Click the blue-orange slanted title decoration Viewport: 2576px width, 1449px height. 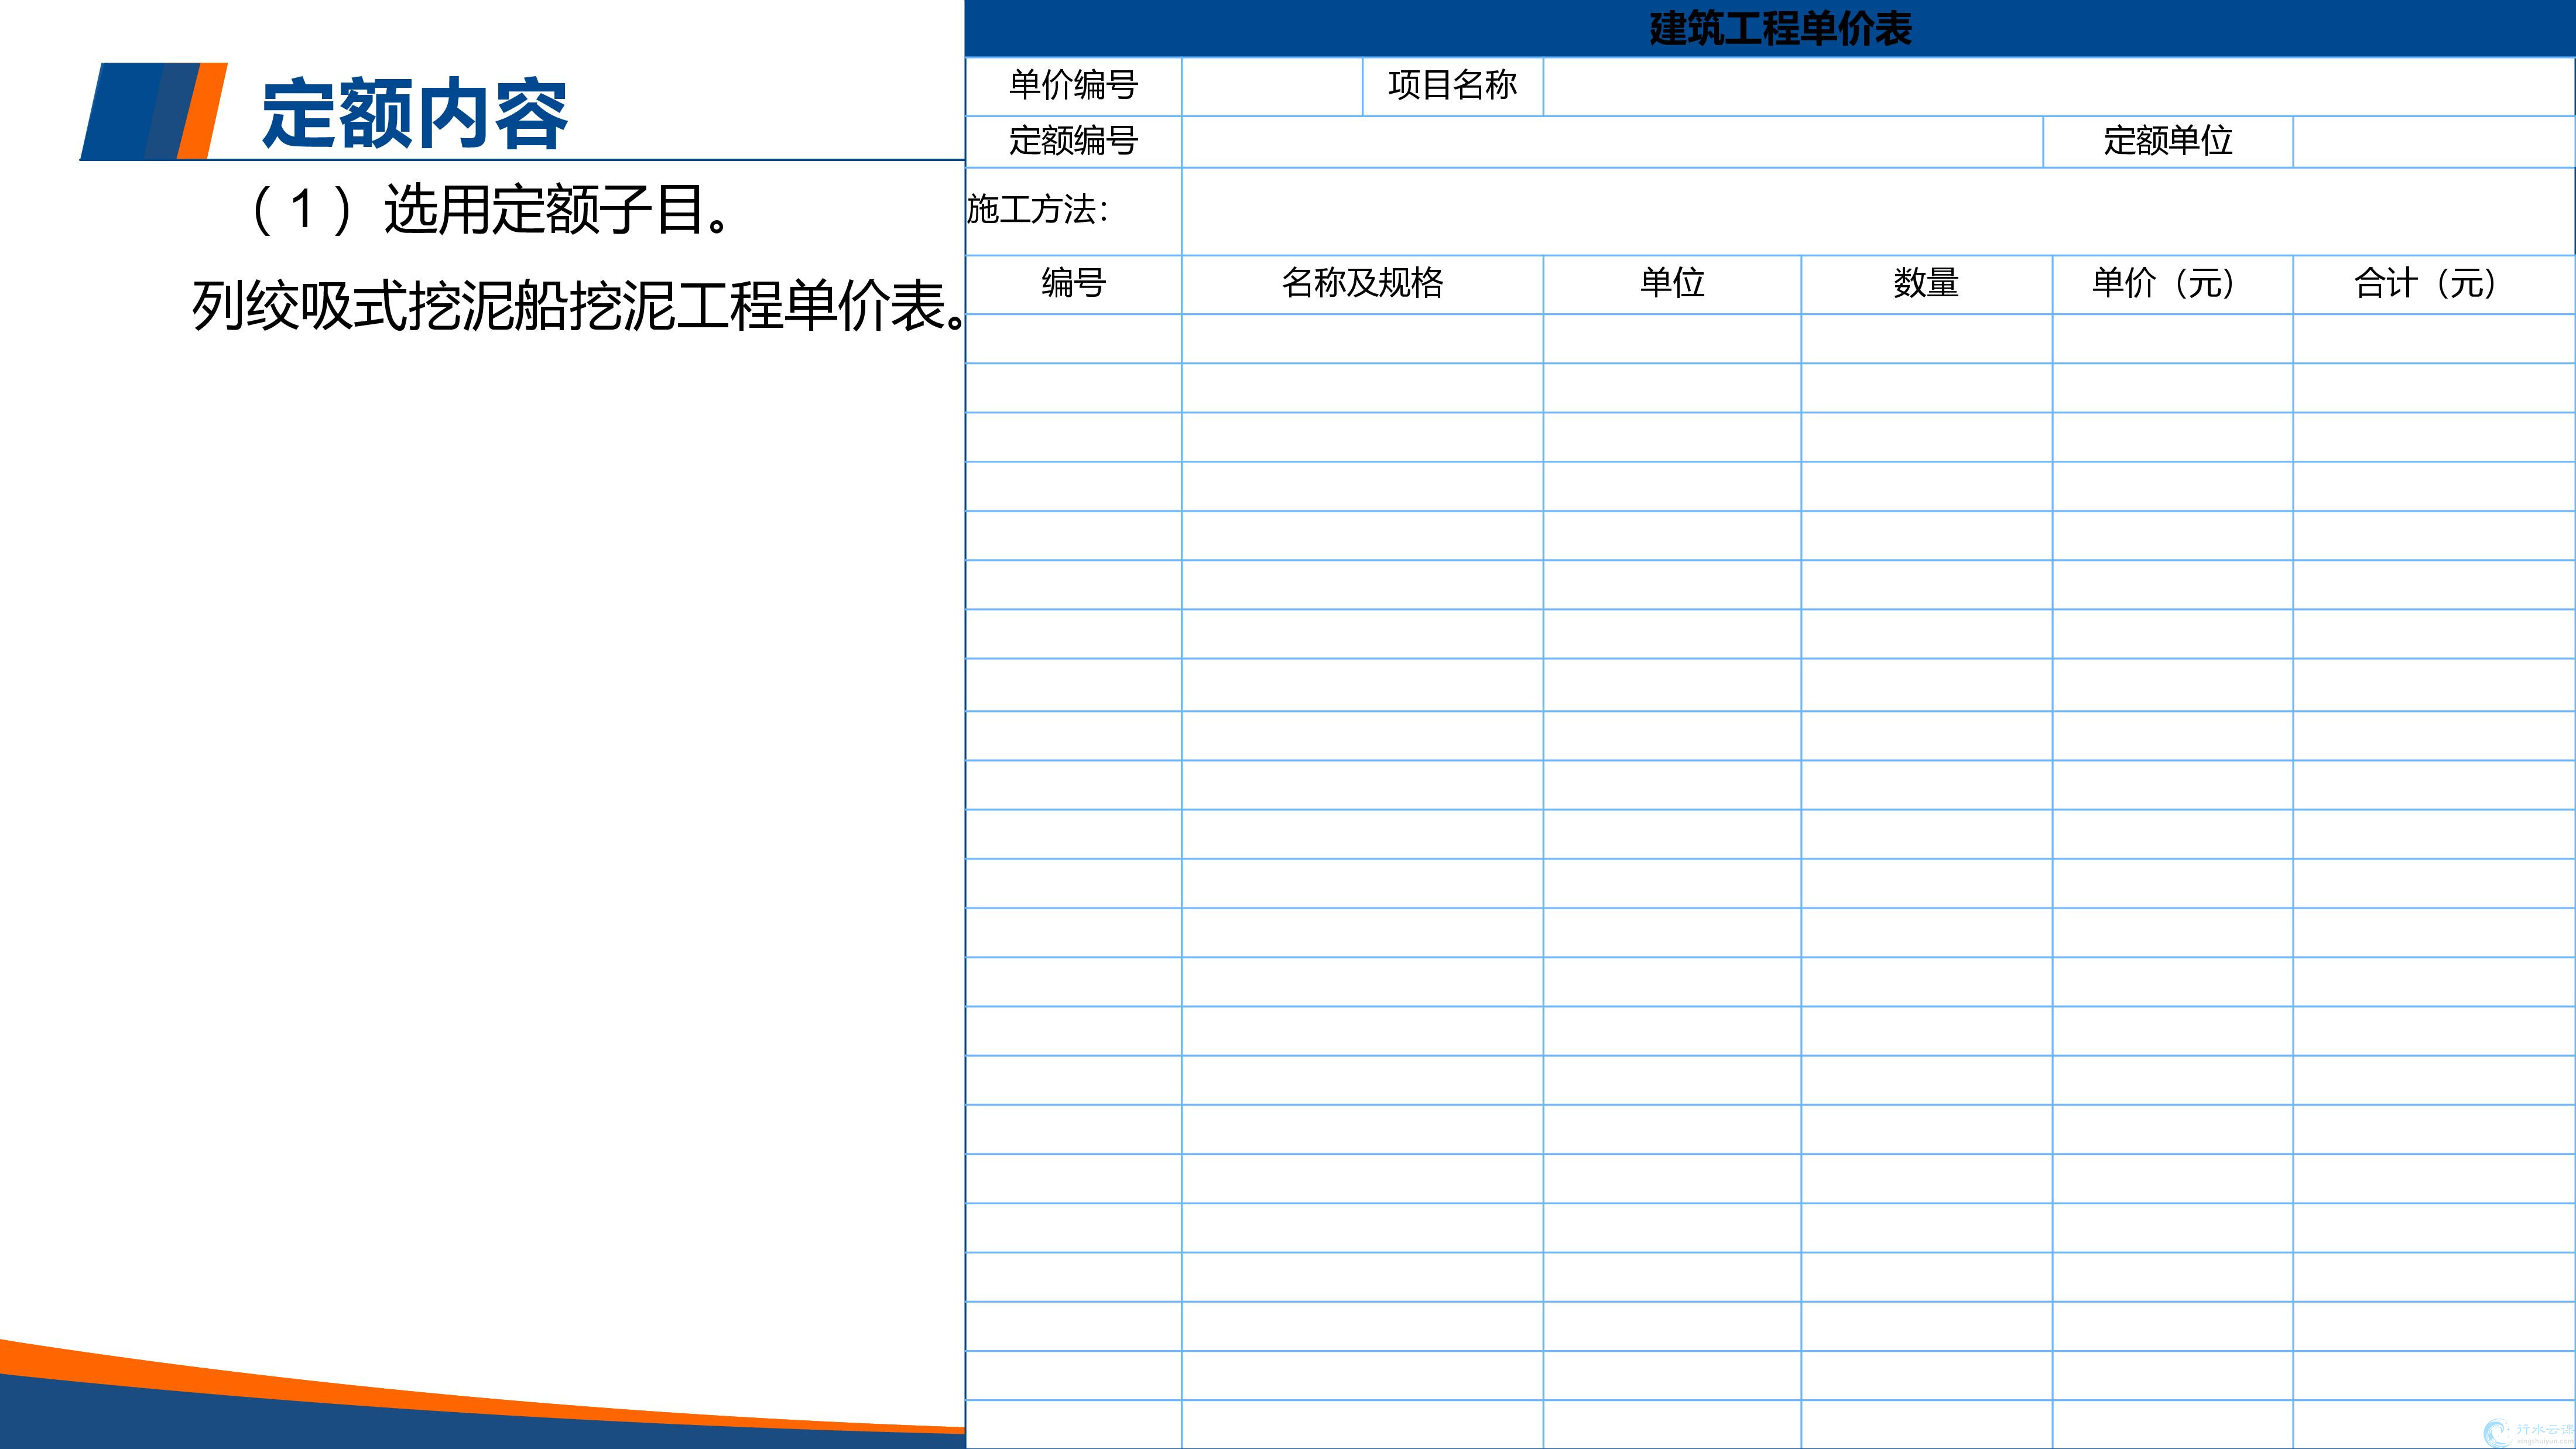coord(155,111)
